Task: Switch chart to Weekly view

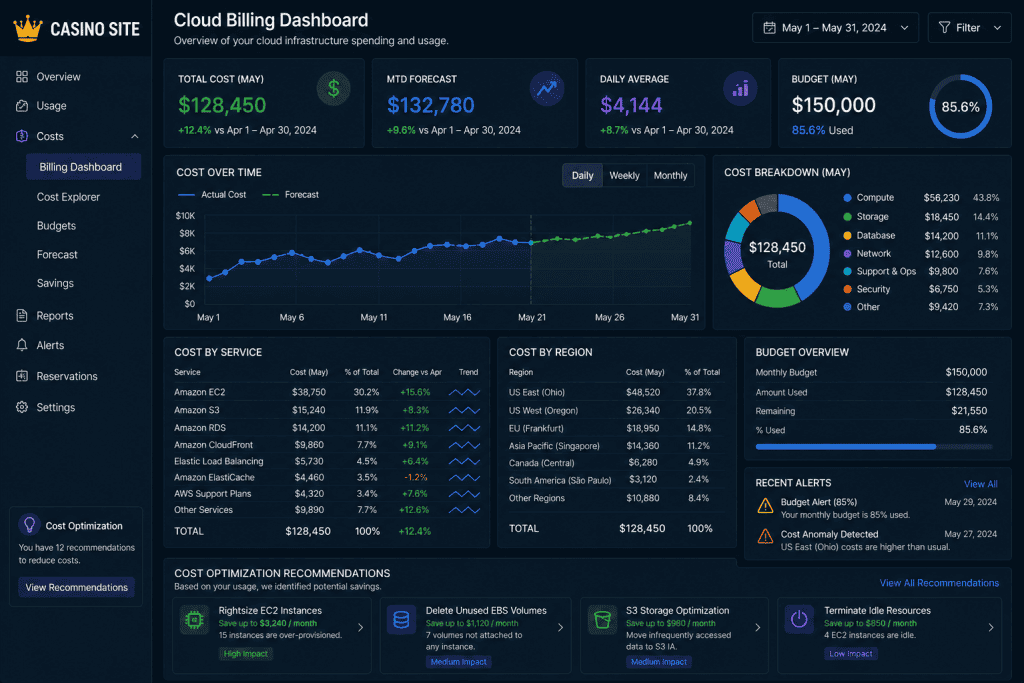Action: (x=624, y=175)
